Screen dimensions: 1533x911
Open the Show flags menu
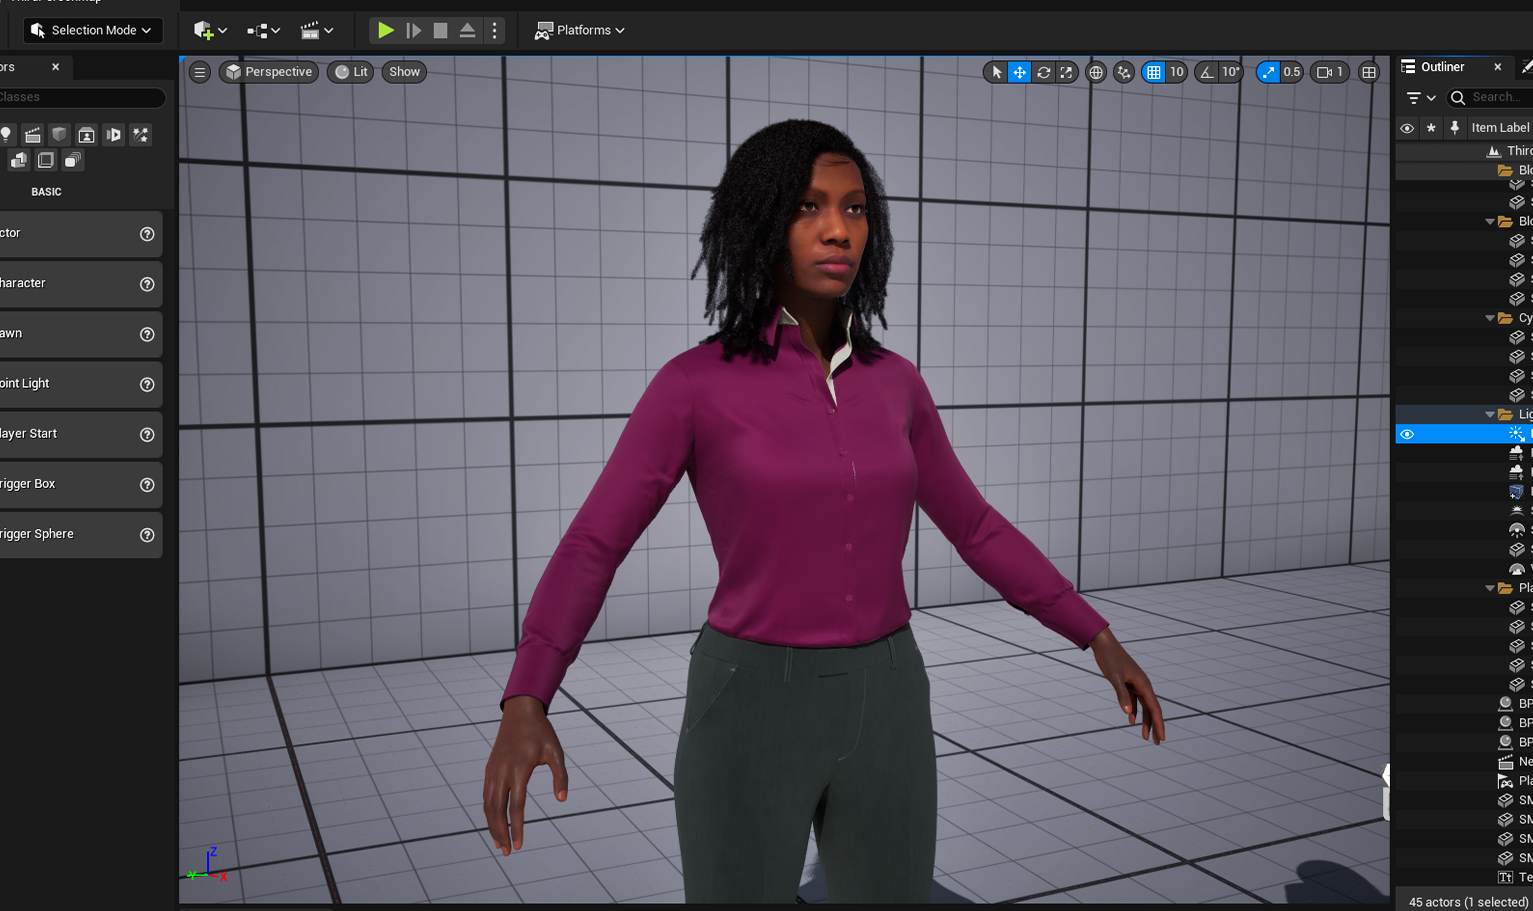coord(404,71)
